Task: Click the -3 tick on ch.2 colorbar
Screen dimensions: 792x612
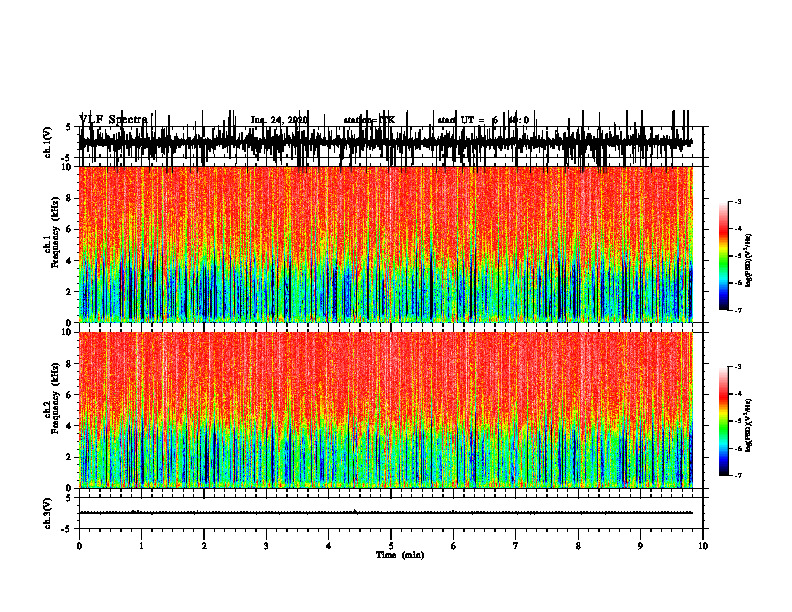Action: coord(738,367)
